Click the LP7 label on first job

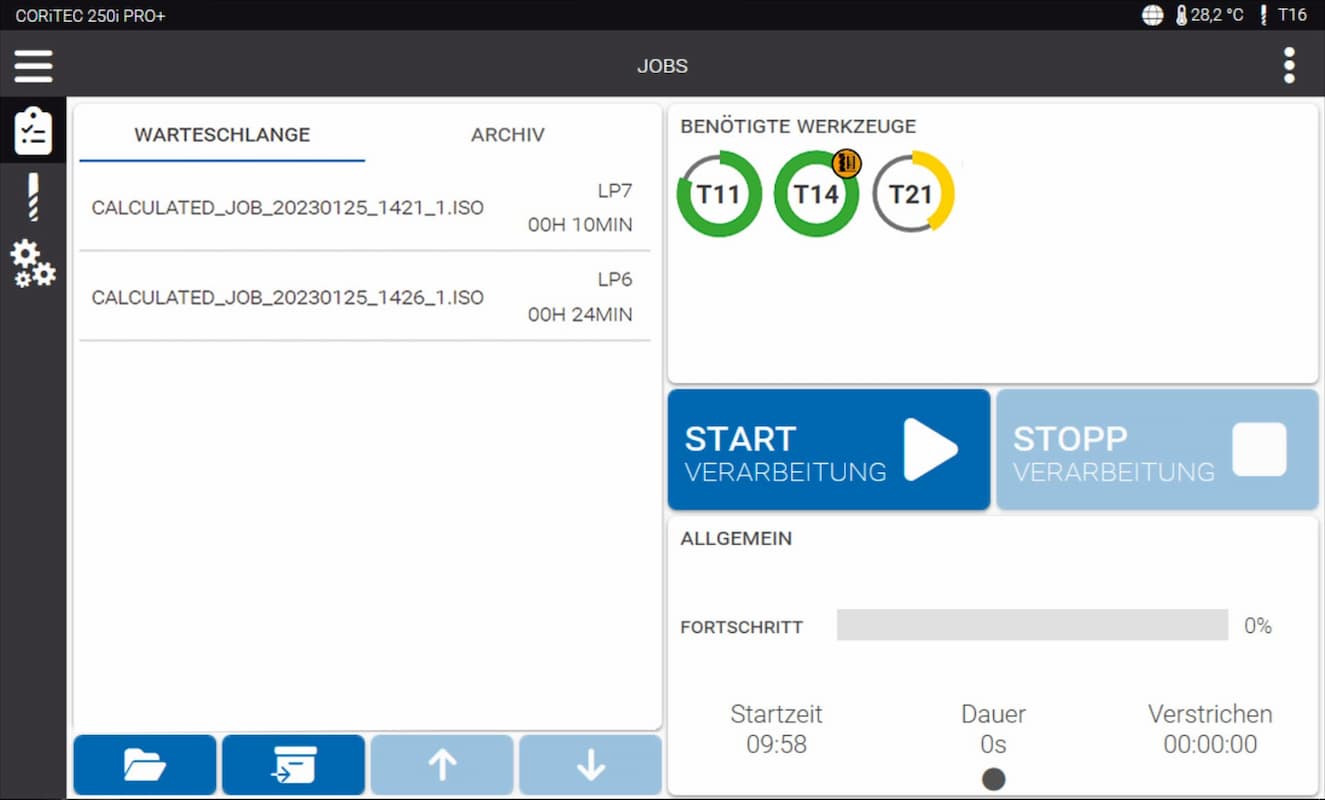615,190
